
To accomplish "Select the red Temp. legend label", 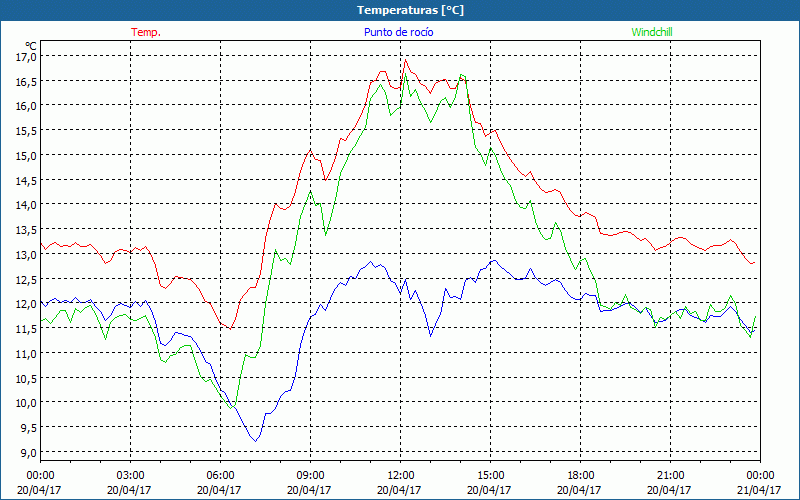I will click(146, 32).
